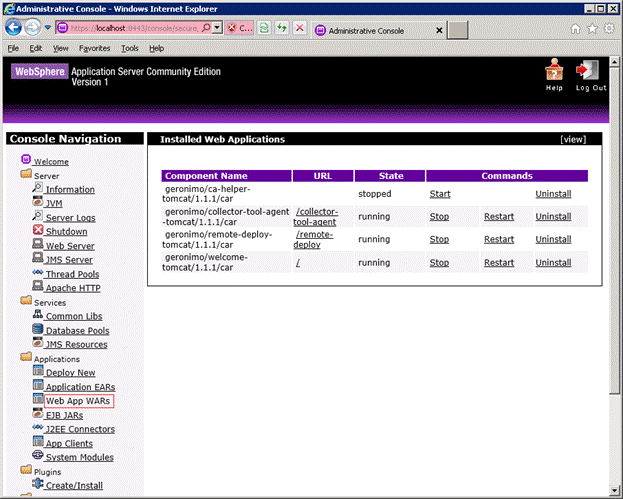Click the JMS Server icon
This screenshot has width=623, height=499.
pyautogui.click(x=38, y=257)
